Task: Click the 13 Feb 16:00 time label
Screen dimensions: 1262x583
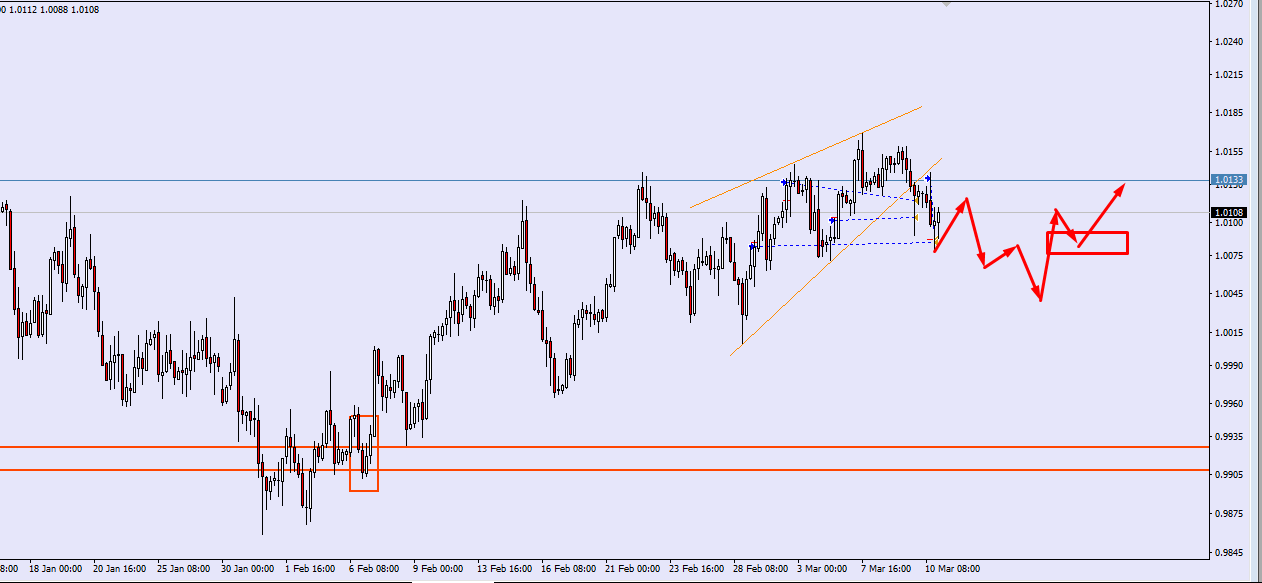Action: [x=504, y=568]
